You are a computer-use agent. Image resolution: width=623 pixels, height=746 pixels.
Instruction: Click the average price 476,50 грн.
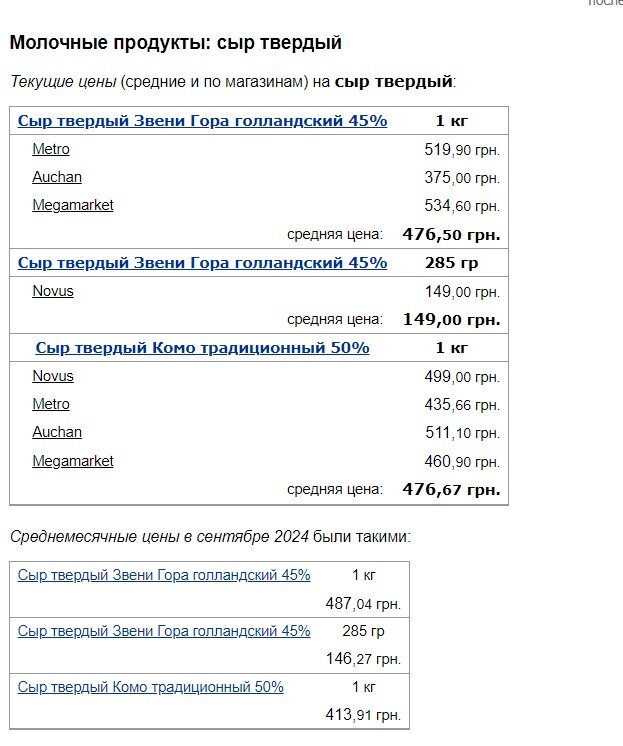point(451,235)
